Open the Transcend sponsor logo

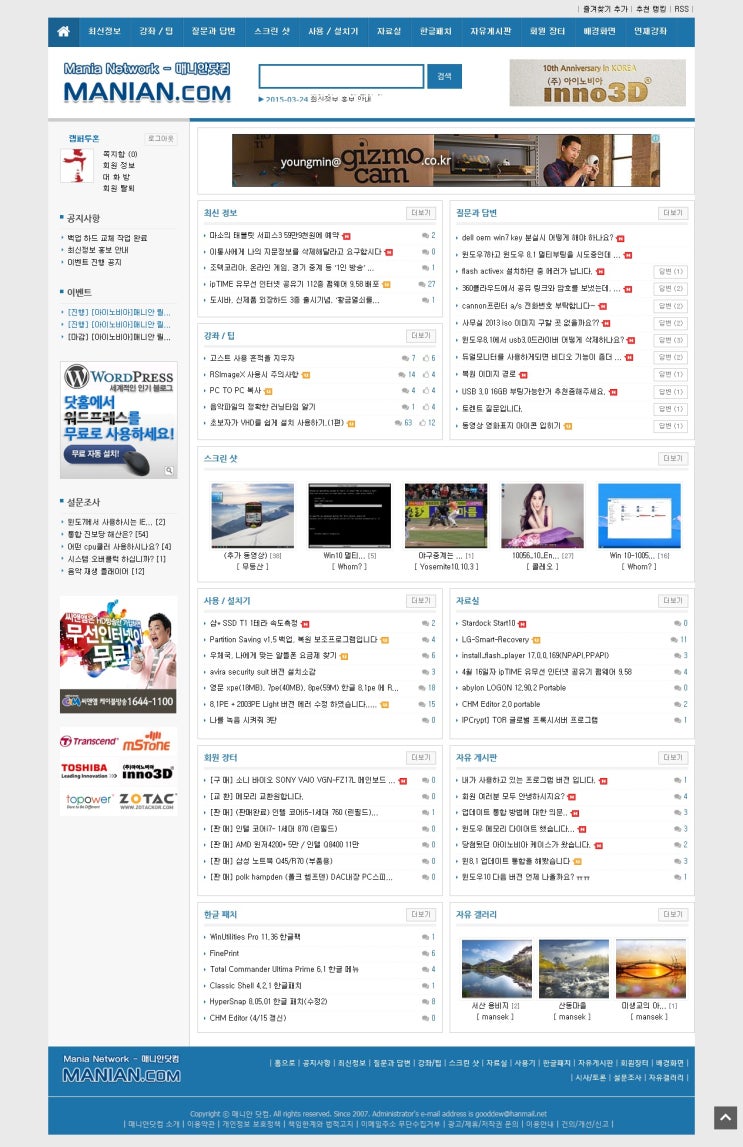click(88, 741)
